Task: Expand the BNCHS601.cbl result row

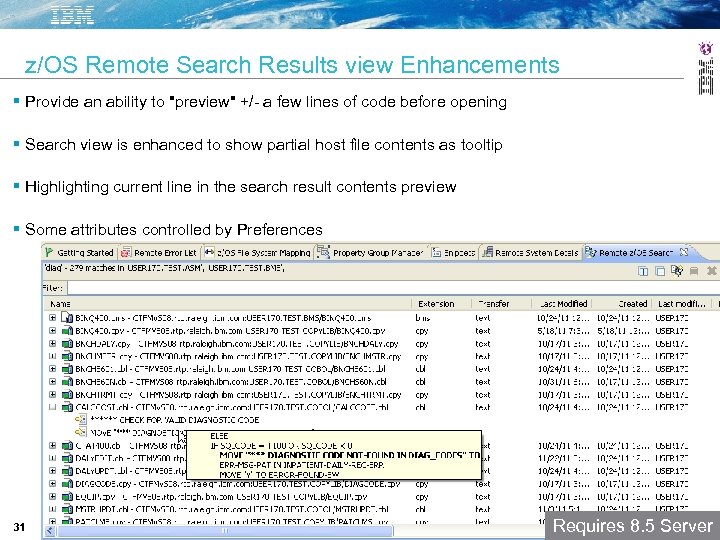Action: 52,369
